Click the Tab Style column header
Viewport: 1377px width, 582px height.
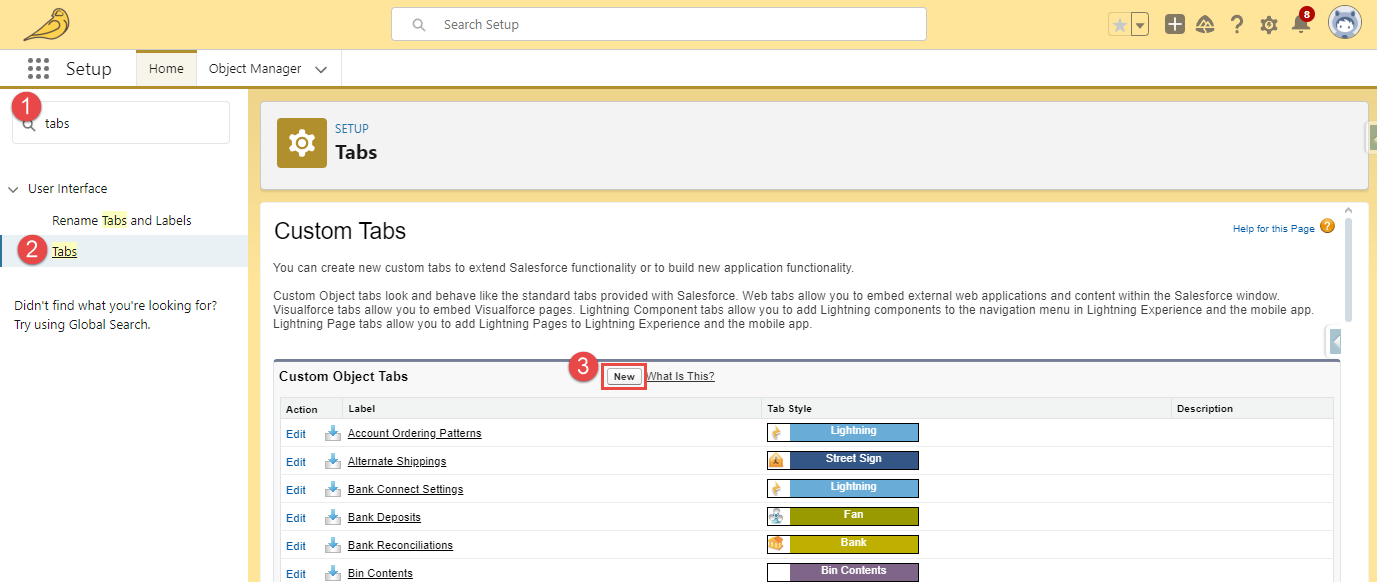pyautogui.click(x=789, y=409)
